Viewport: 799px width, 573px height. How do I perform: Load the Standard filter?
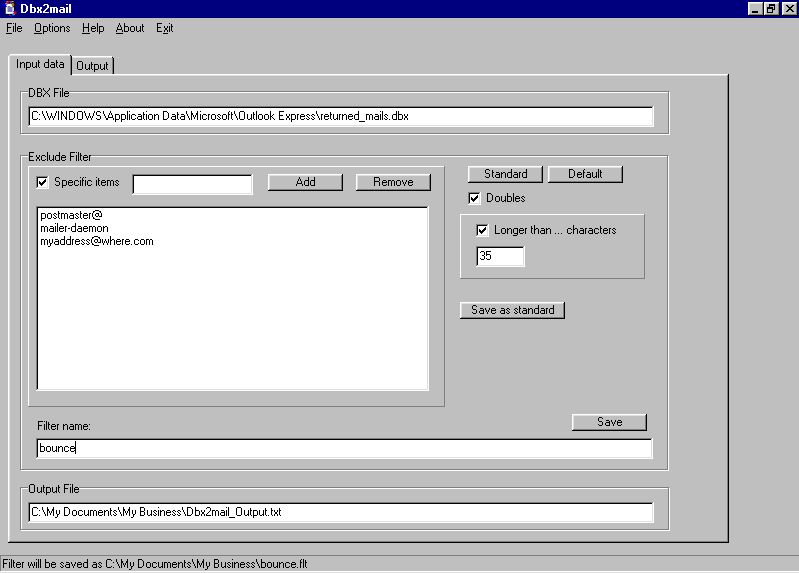505,174
